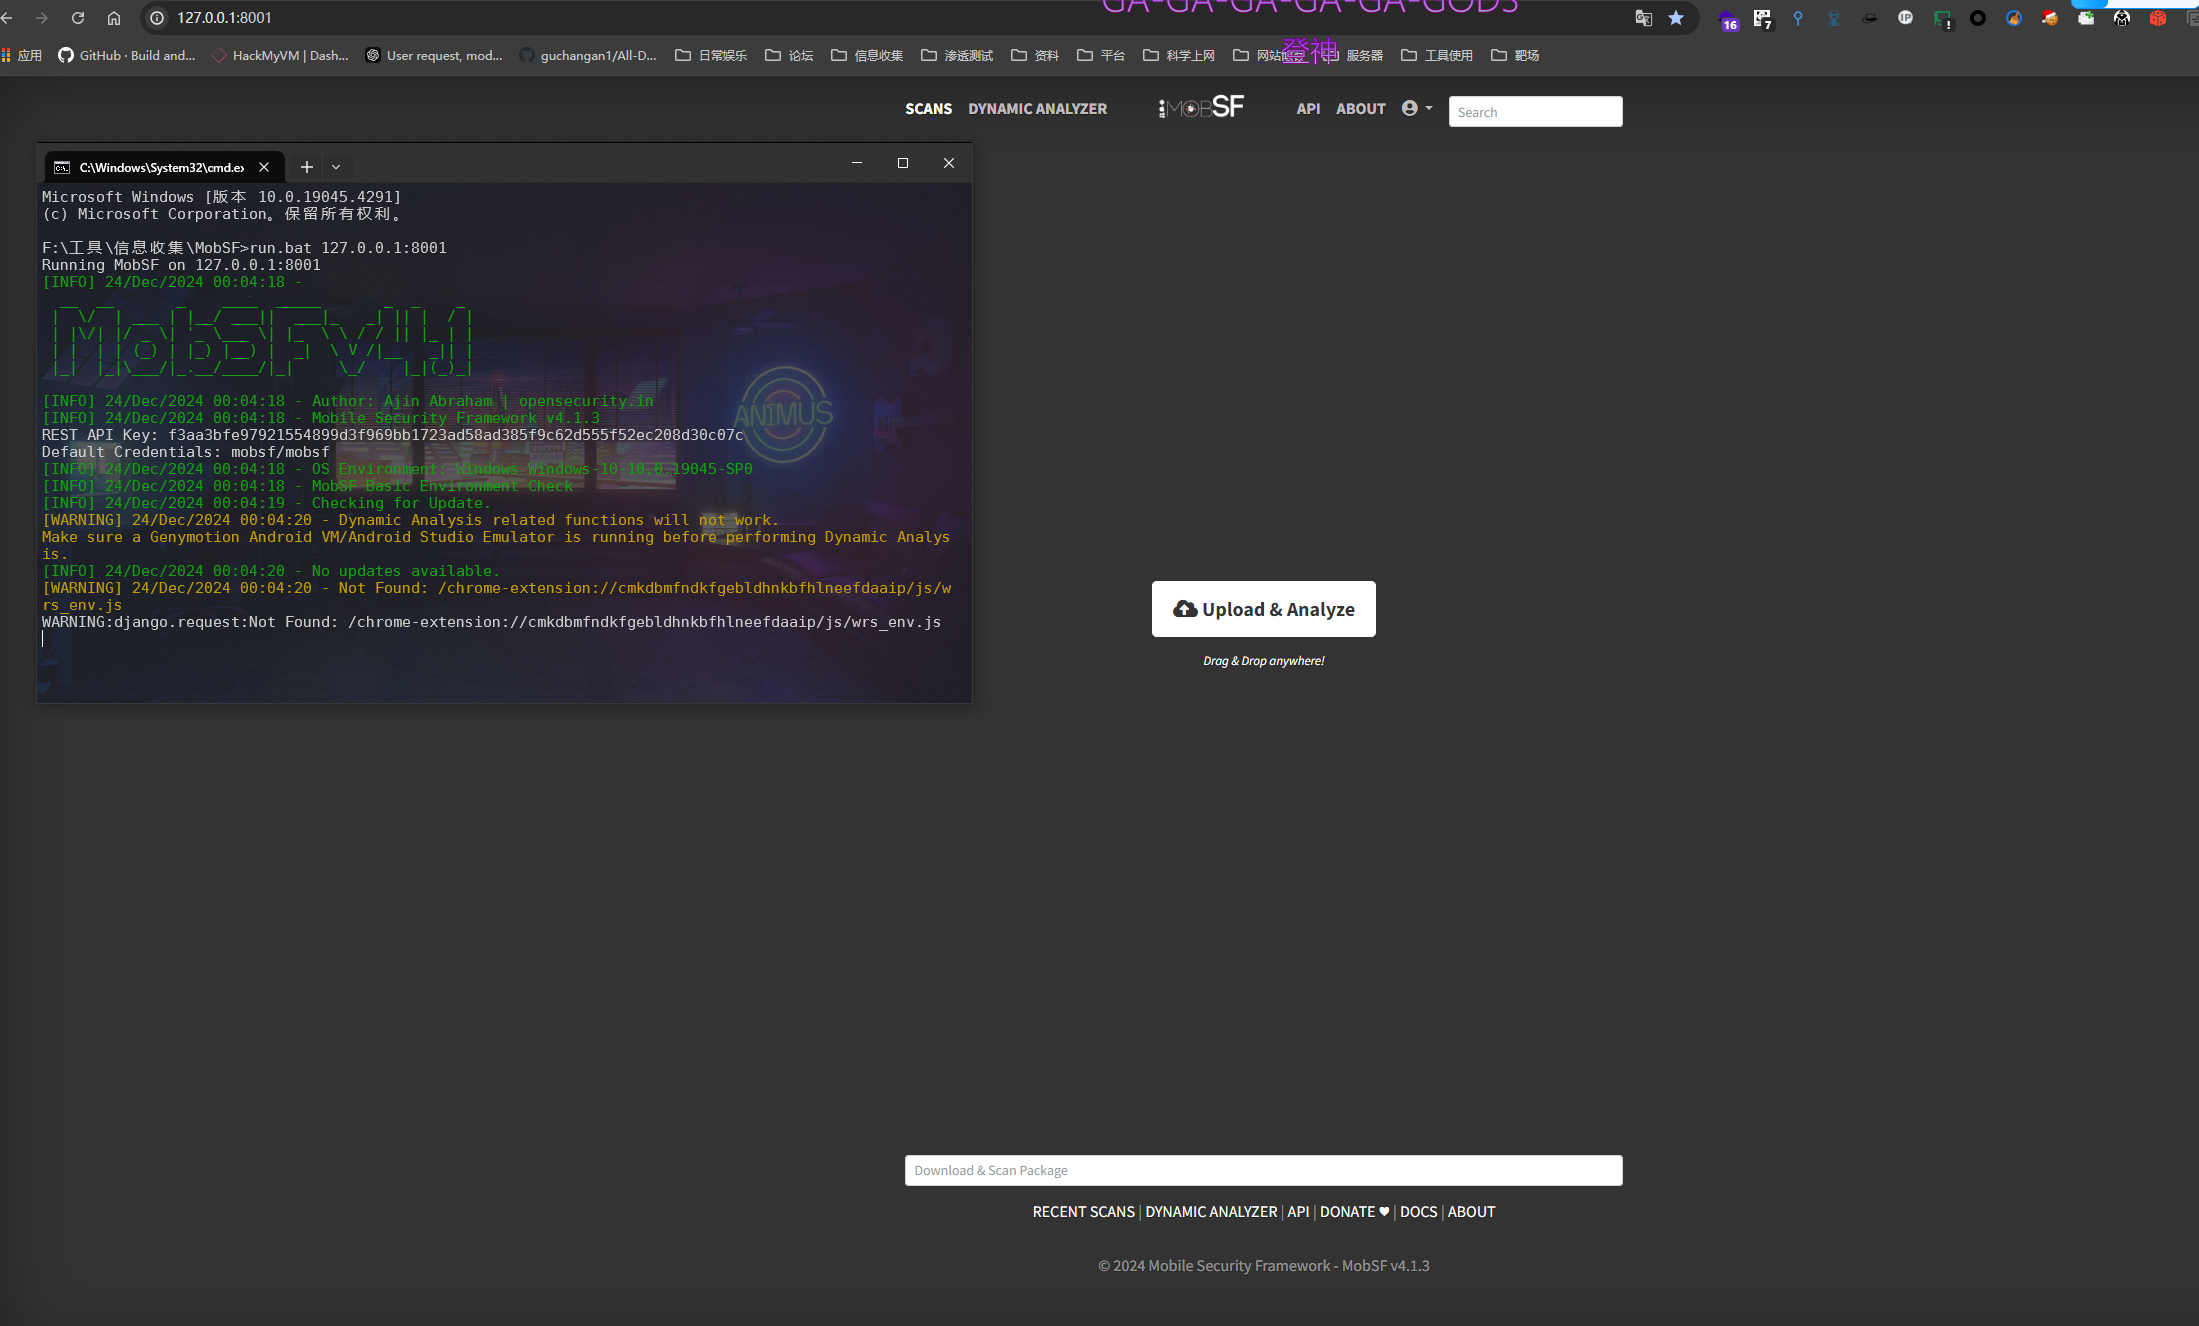Open DOCS footer link
This screenshot has width=2199, height=1326.
(x=1418, y=1212)
